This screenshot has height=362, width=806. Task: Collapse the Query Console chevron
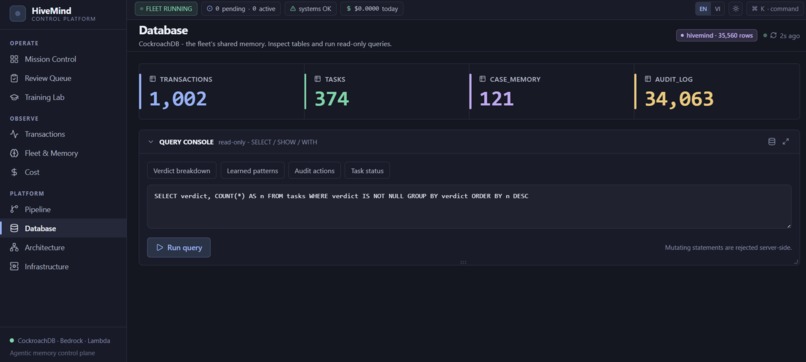click(151, 142)
